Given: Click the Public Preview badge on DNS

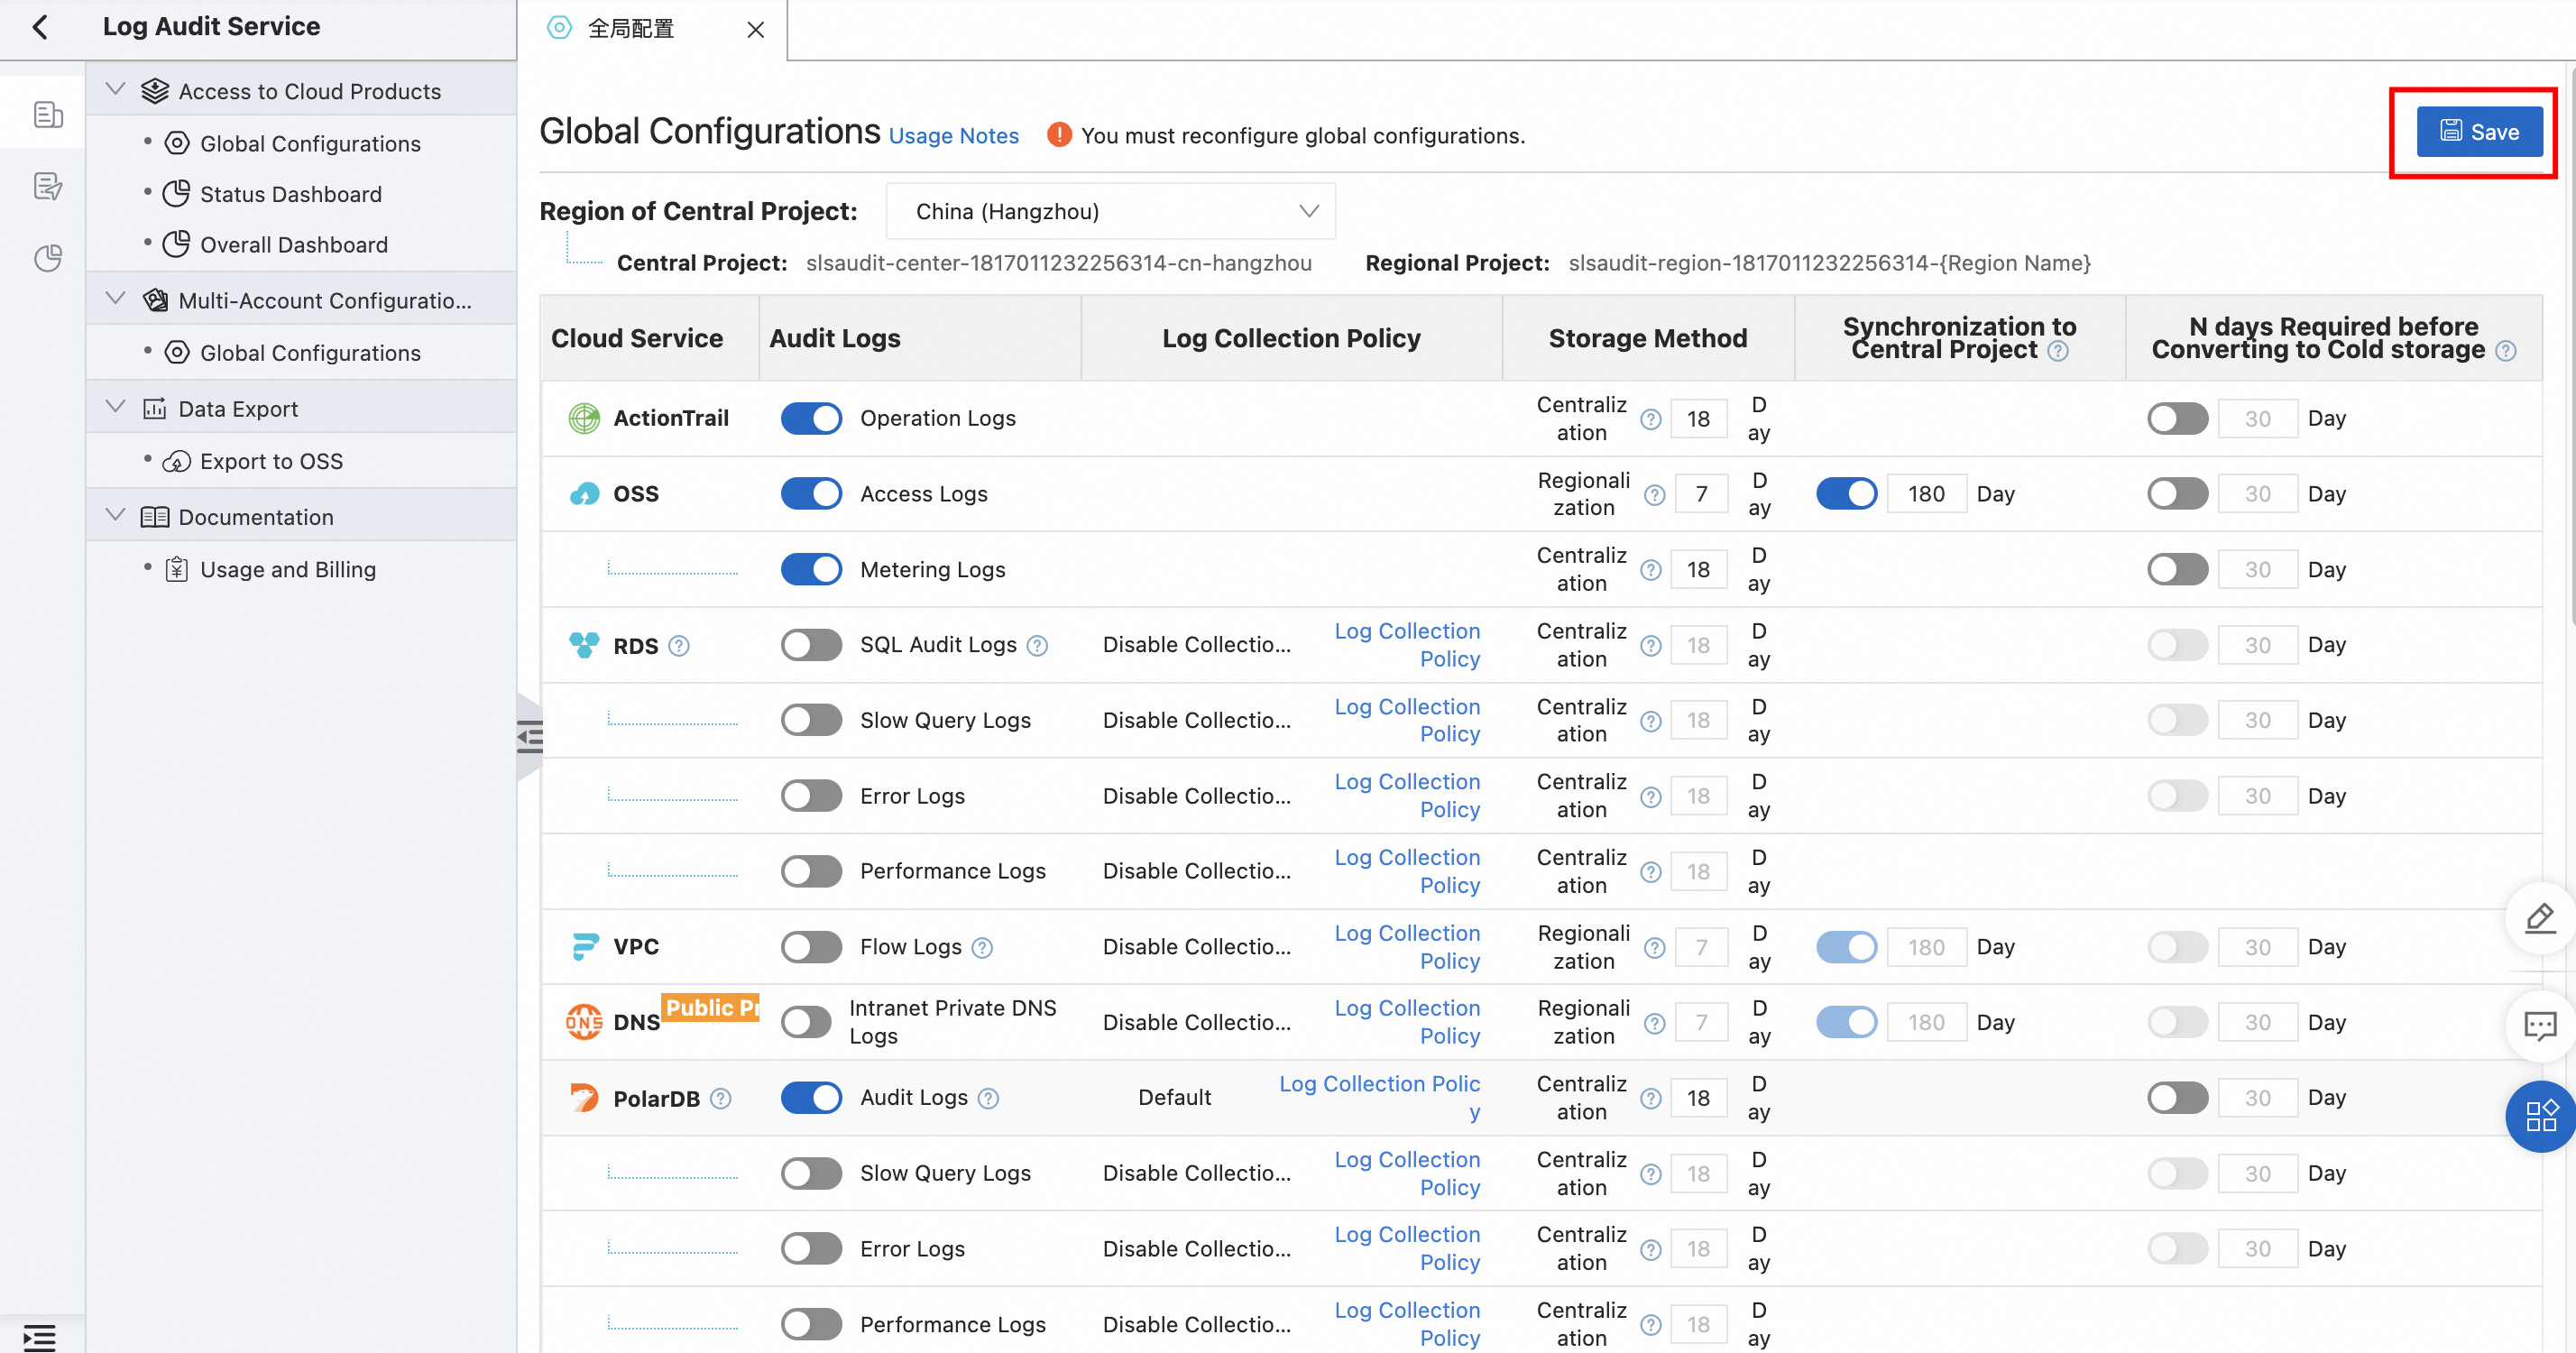Looking at the screenshot, I should (711, 1007).
